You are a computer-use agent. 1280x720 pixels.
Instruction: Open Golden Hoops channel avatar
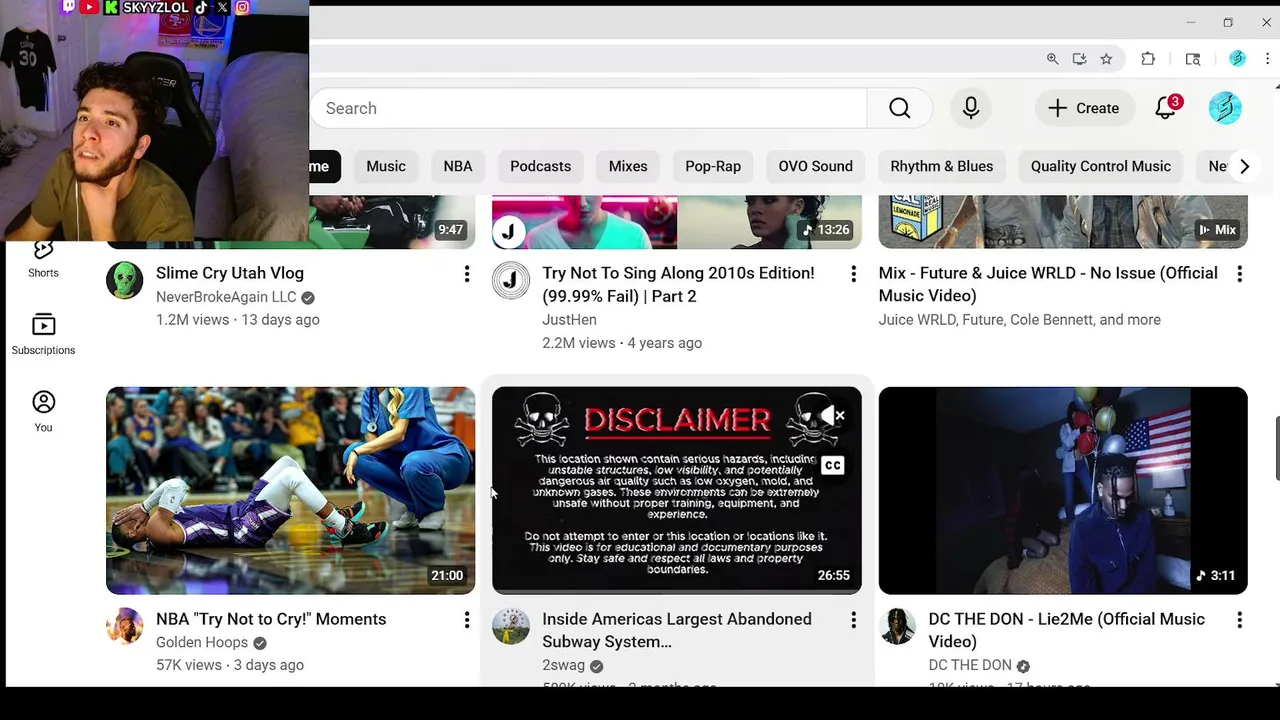(125, 627)
